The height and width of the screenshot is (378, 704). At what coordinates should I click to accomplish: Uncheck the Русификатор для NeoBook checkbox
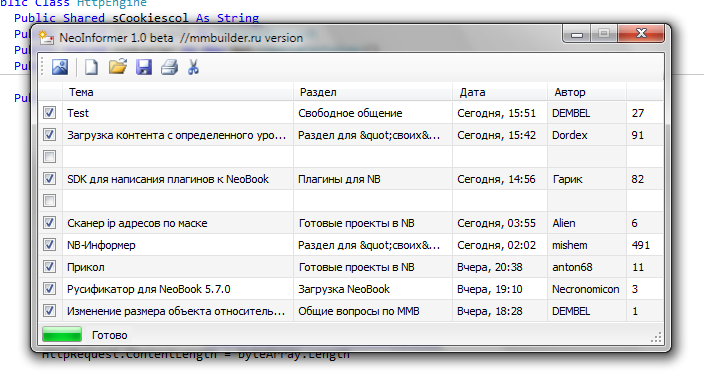click(49, 289)
